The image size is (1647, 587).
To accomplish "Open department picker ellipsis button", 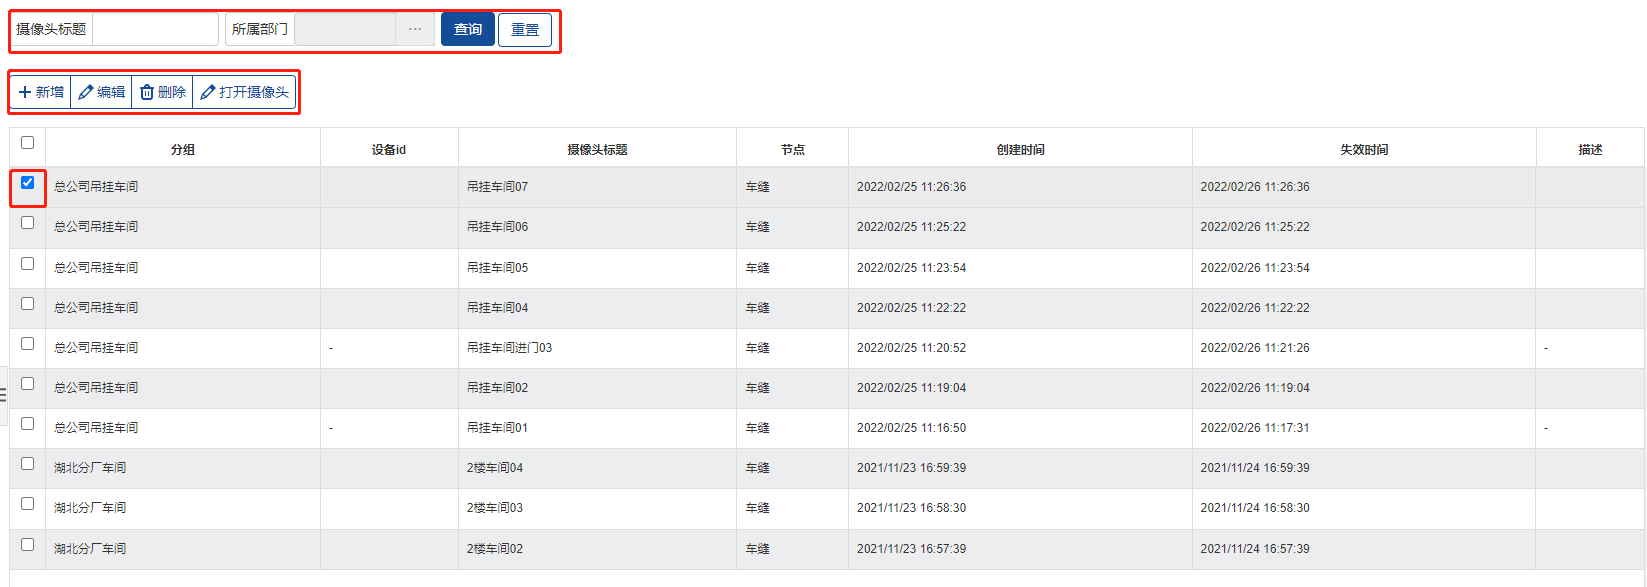I will coord(415,29).
